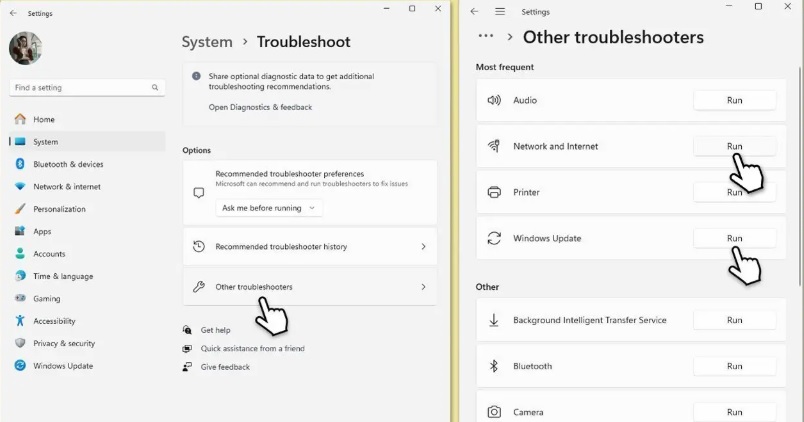Viewport: 804px width, 422px height.
Task: Click the Time & language globe icon
Action: 20,276
